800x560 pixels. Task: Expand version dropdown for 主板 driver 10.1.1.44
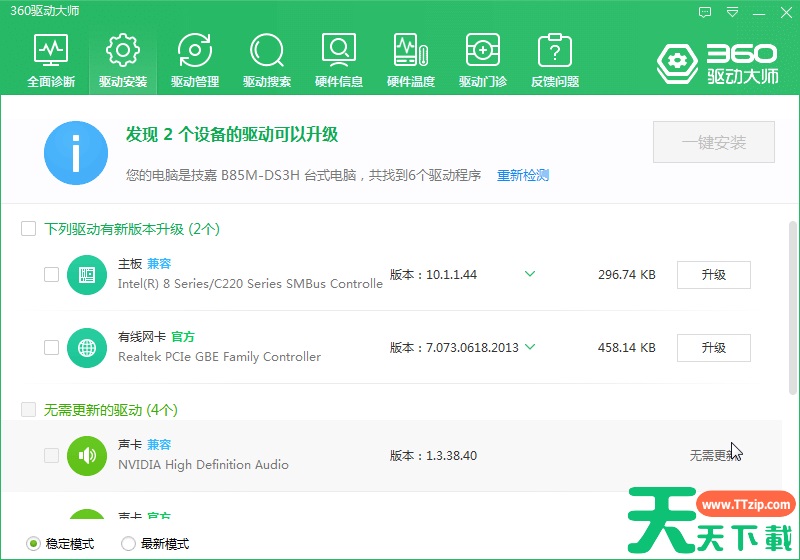[x=530, y=274]
